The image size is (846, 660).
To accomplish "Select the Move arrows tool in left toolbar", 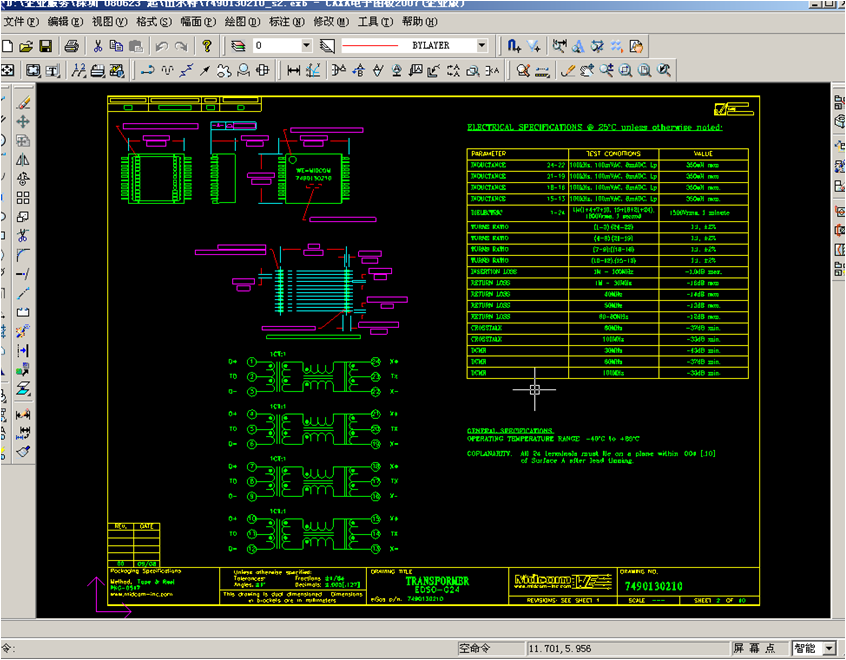I will pos(23,121).
